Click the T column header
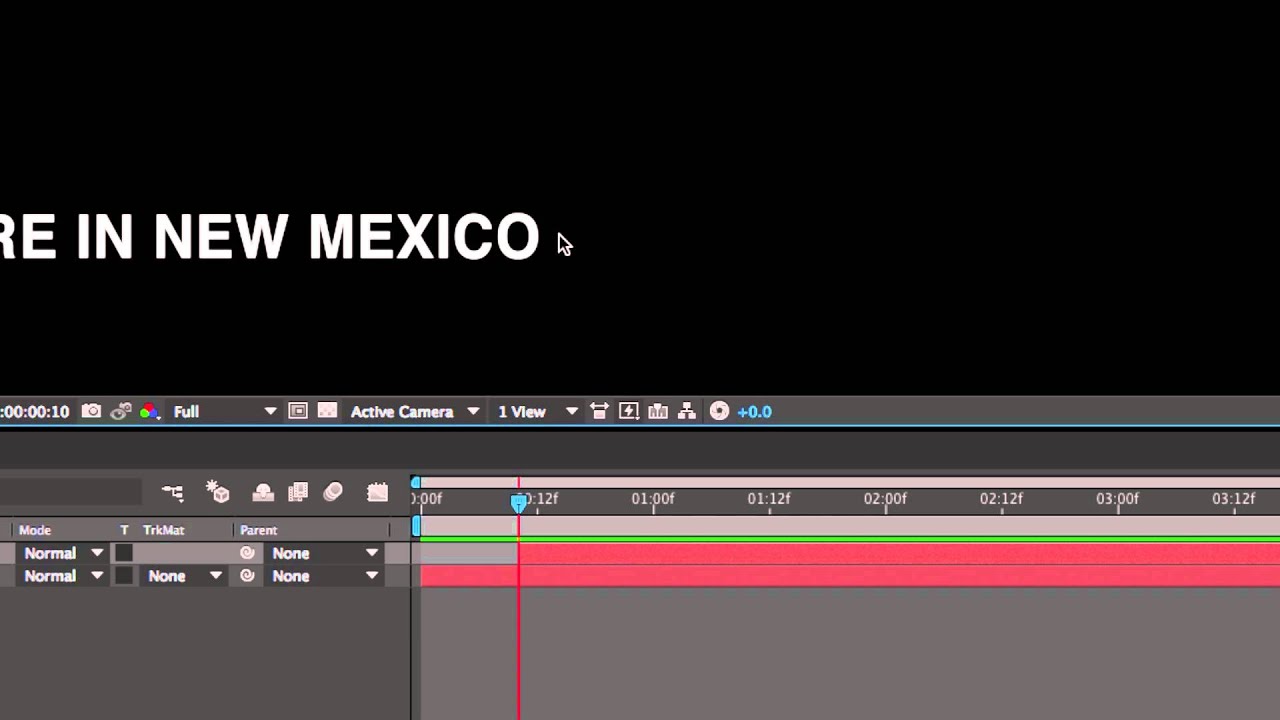This screenshot has height=720, width=1280. (124, 530)
